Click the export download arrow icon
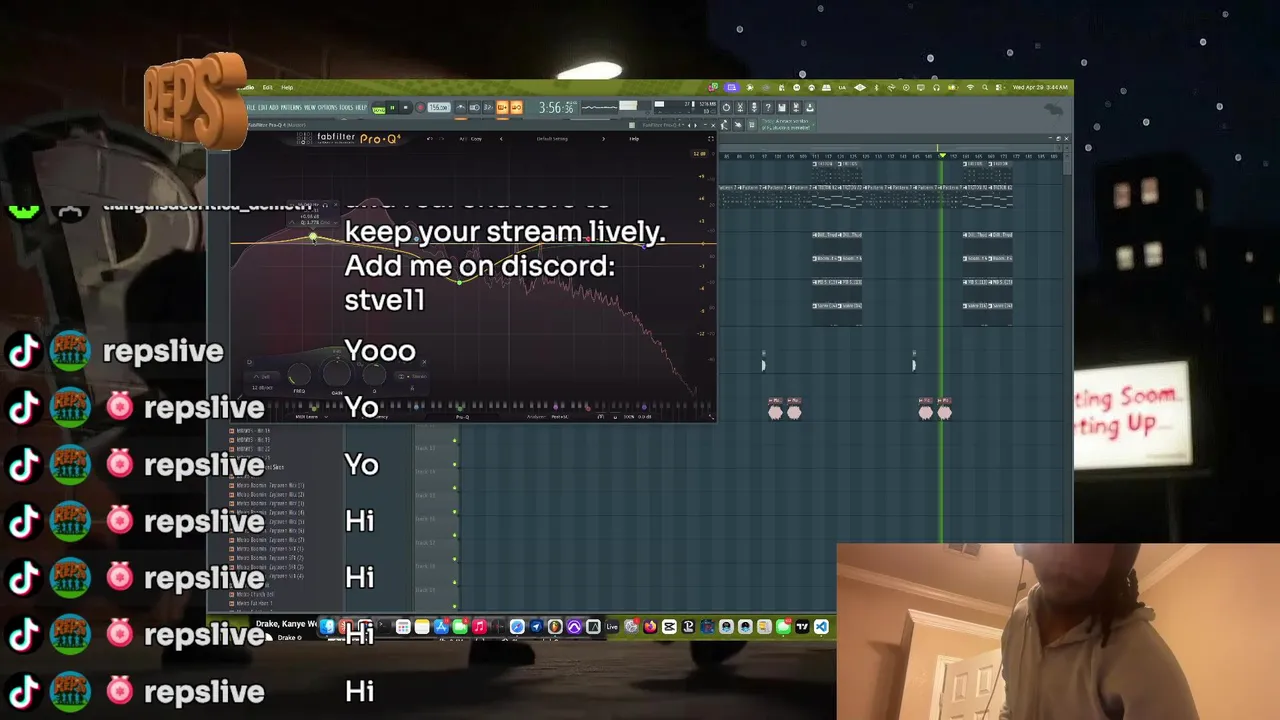This screenshot has height=720, width=1280. (x=810, y=108)
